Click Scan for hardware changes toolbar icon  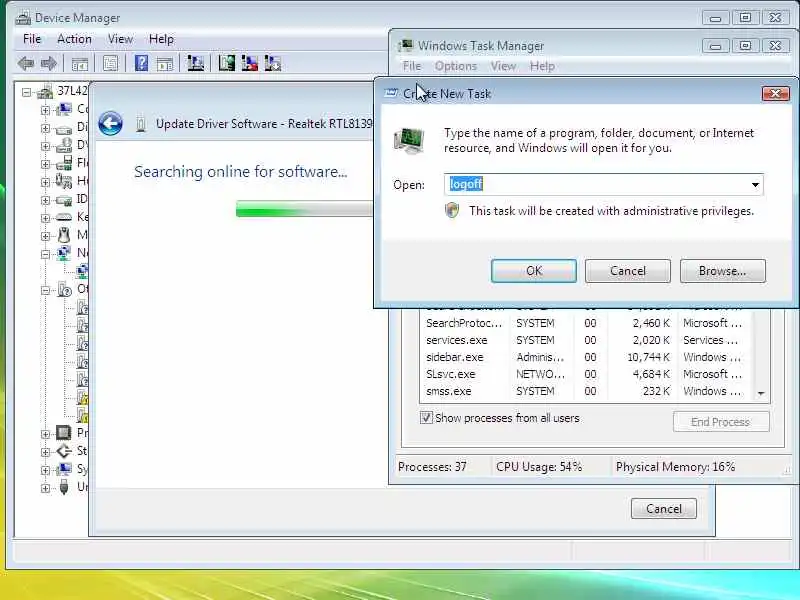click(196, 63)
